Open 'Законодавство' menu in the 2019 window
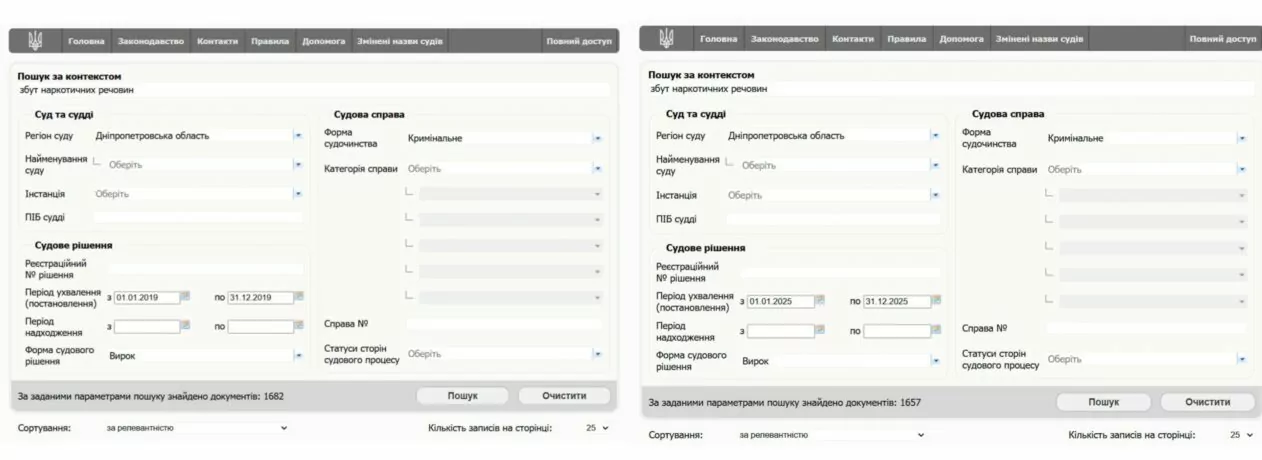The height and width of the screenshot is (460, 1262). click(x=151, y=41)
